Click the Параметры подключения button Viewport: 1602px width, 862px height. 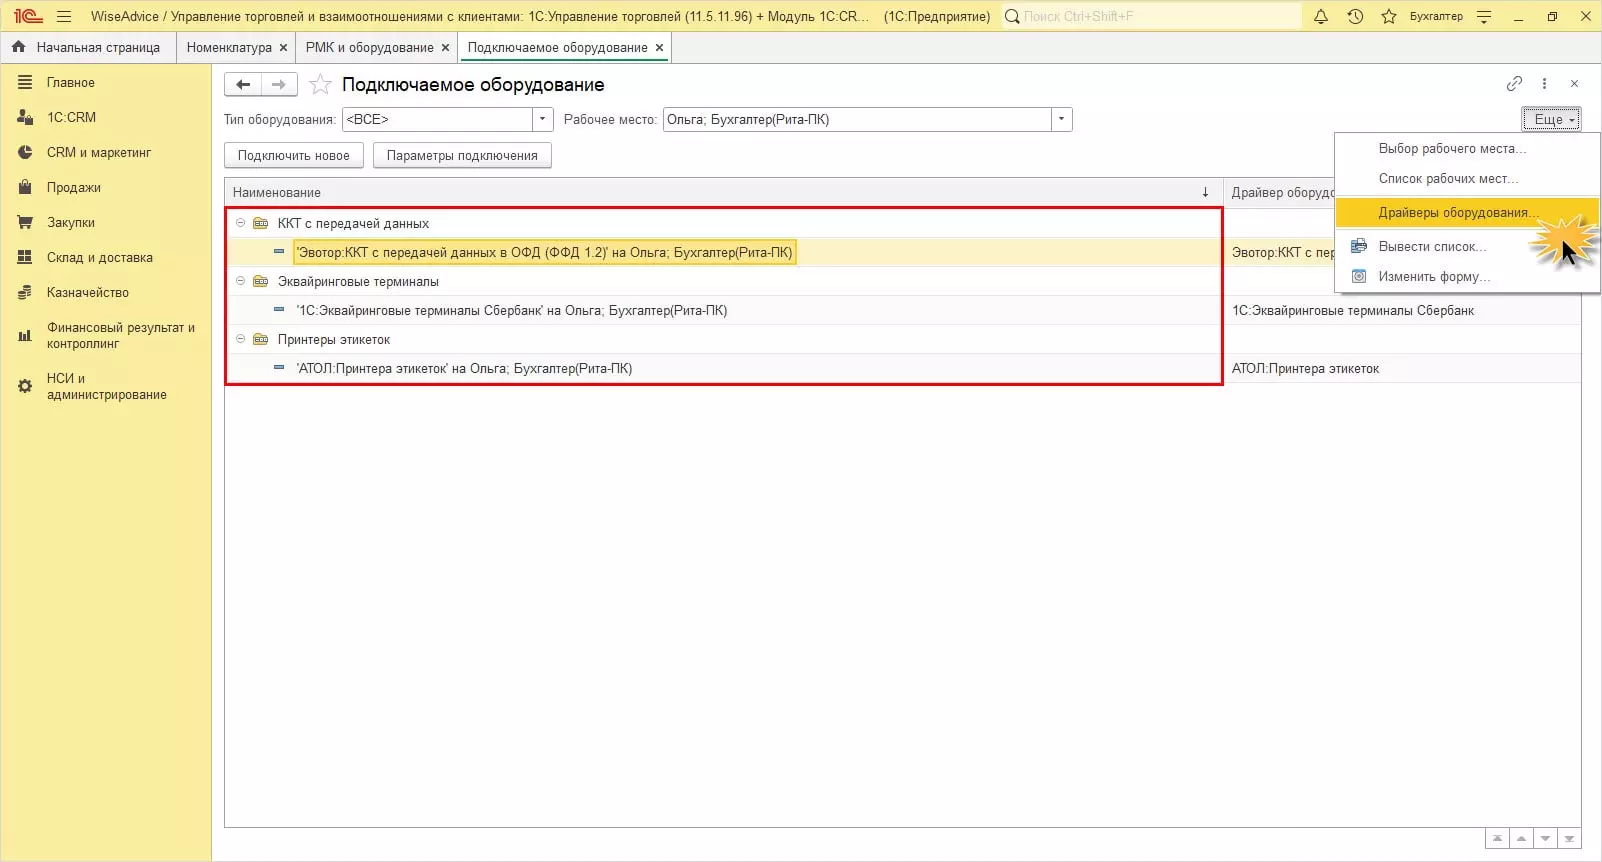pos(462,155)
